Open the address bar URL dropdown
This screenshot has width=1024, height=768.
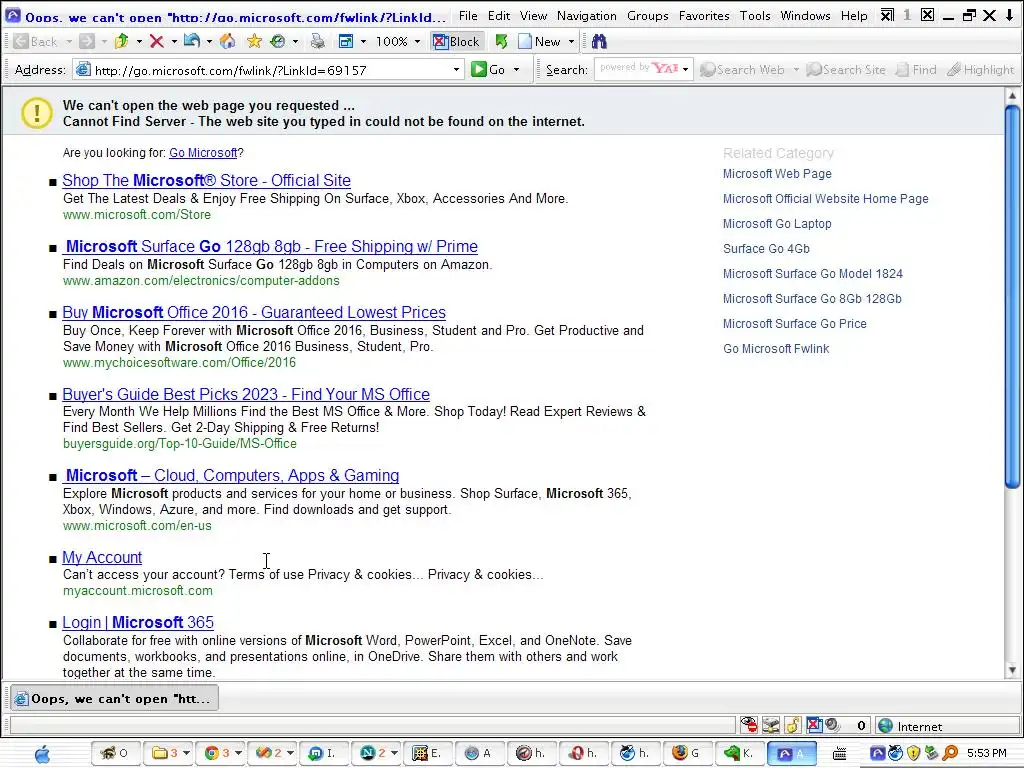pyautogui.click(x=456, y=69)
